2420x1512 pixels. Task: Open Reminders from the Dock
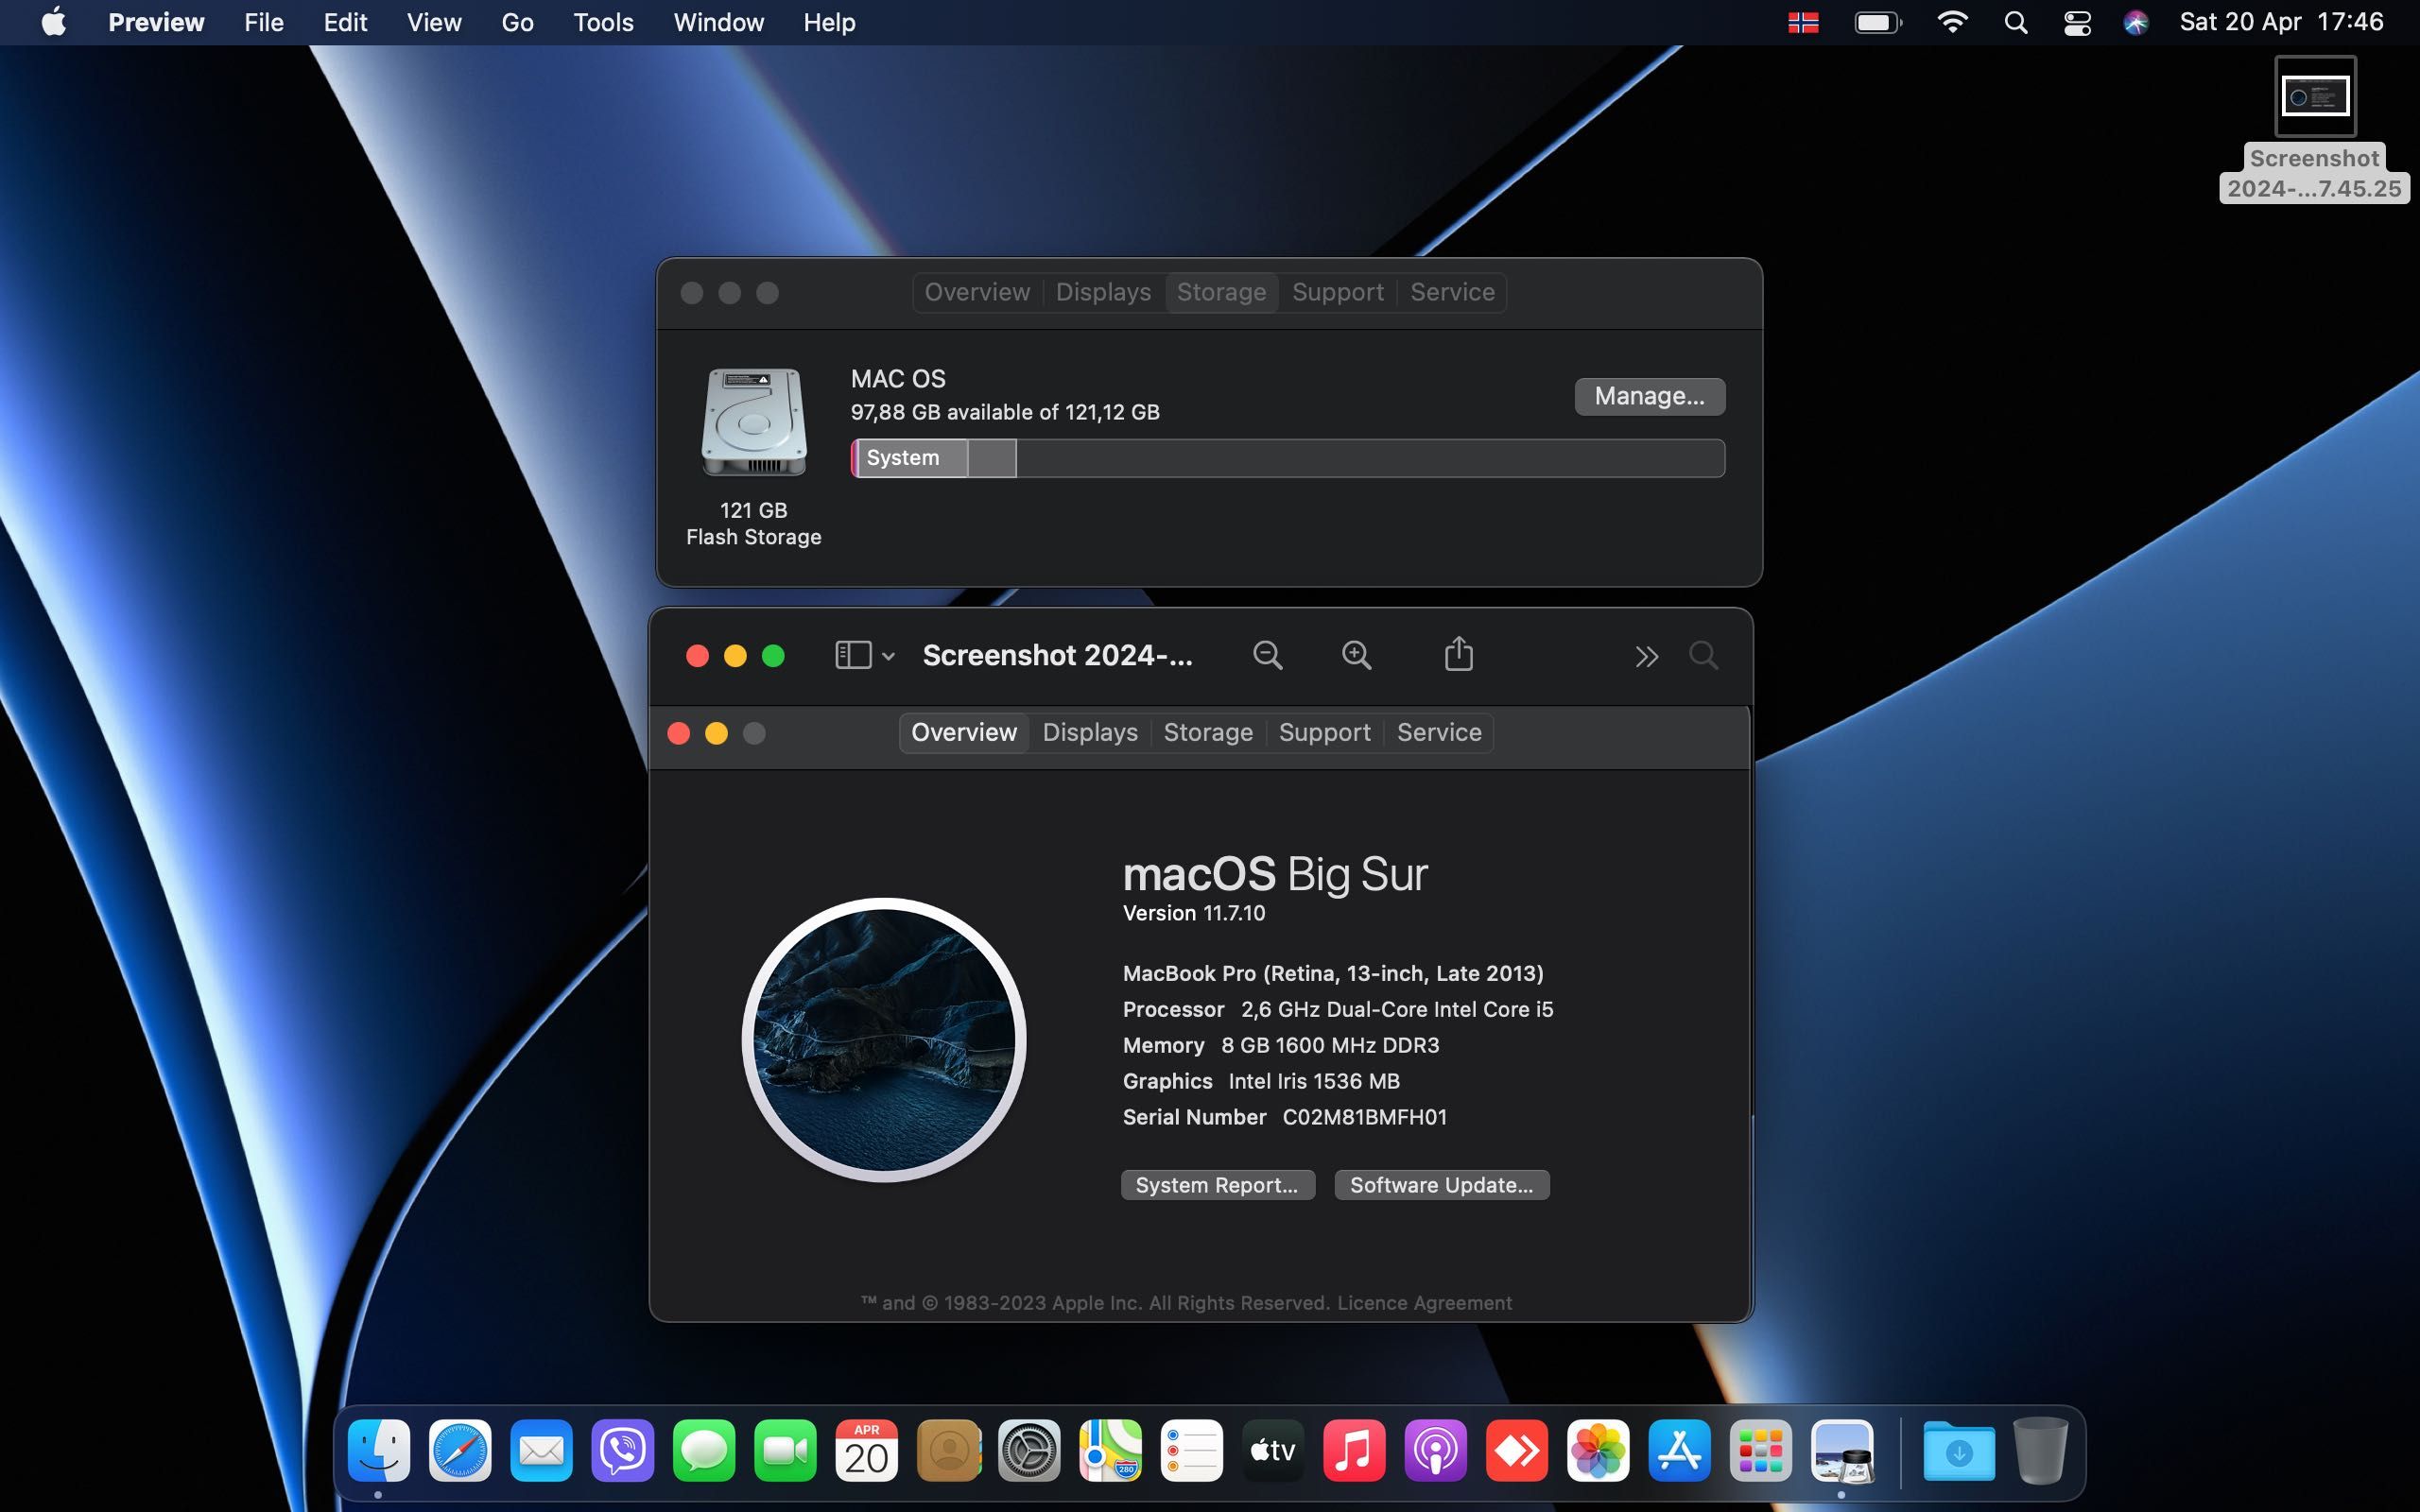tap(1191, 1450)
